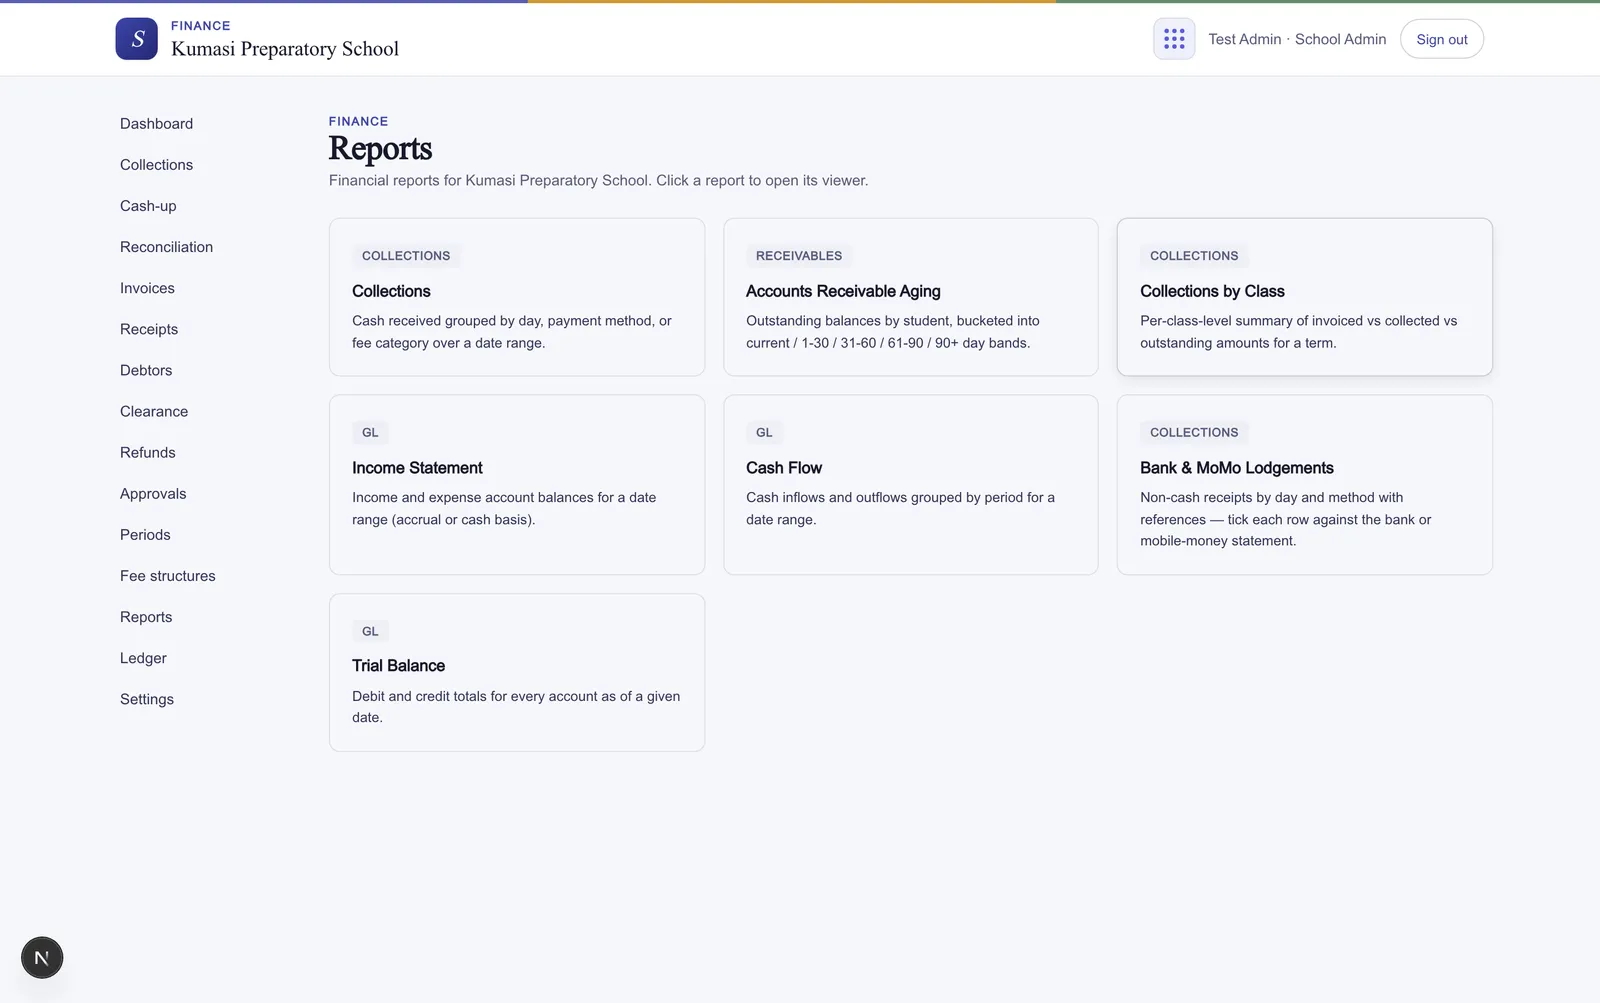This screenshot has height=1003, width=1600.
Task: Open the Accounts Receivable Aging report
Action: (911, 297)
